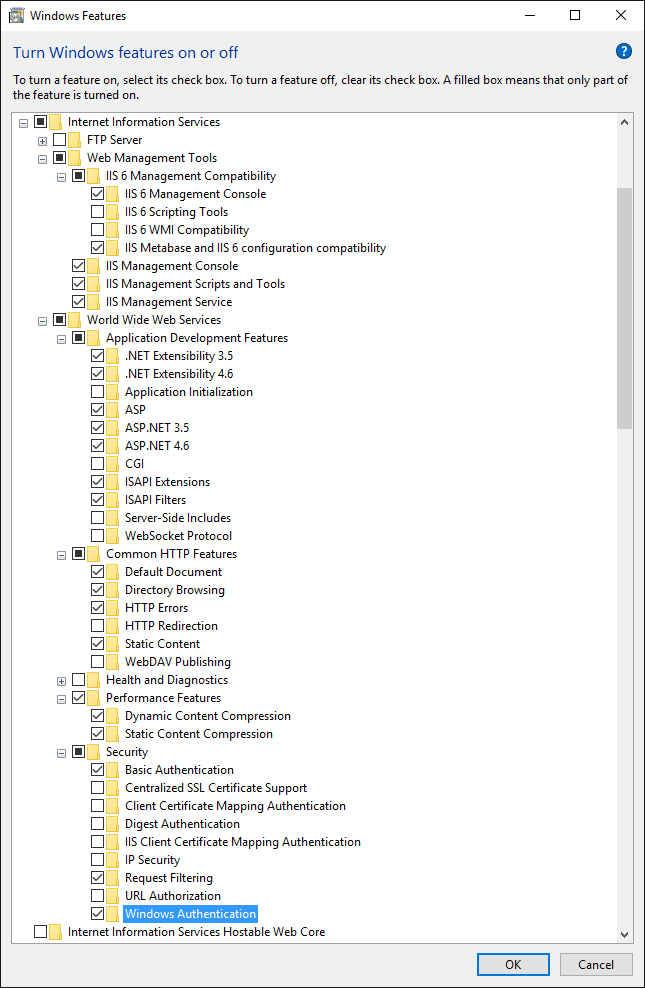Click the CGI folder icon
Viewport: 645px width, 988px height.
pos(112,464)
